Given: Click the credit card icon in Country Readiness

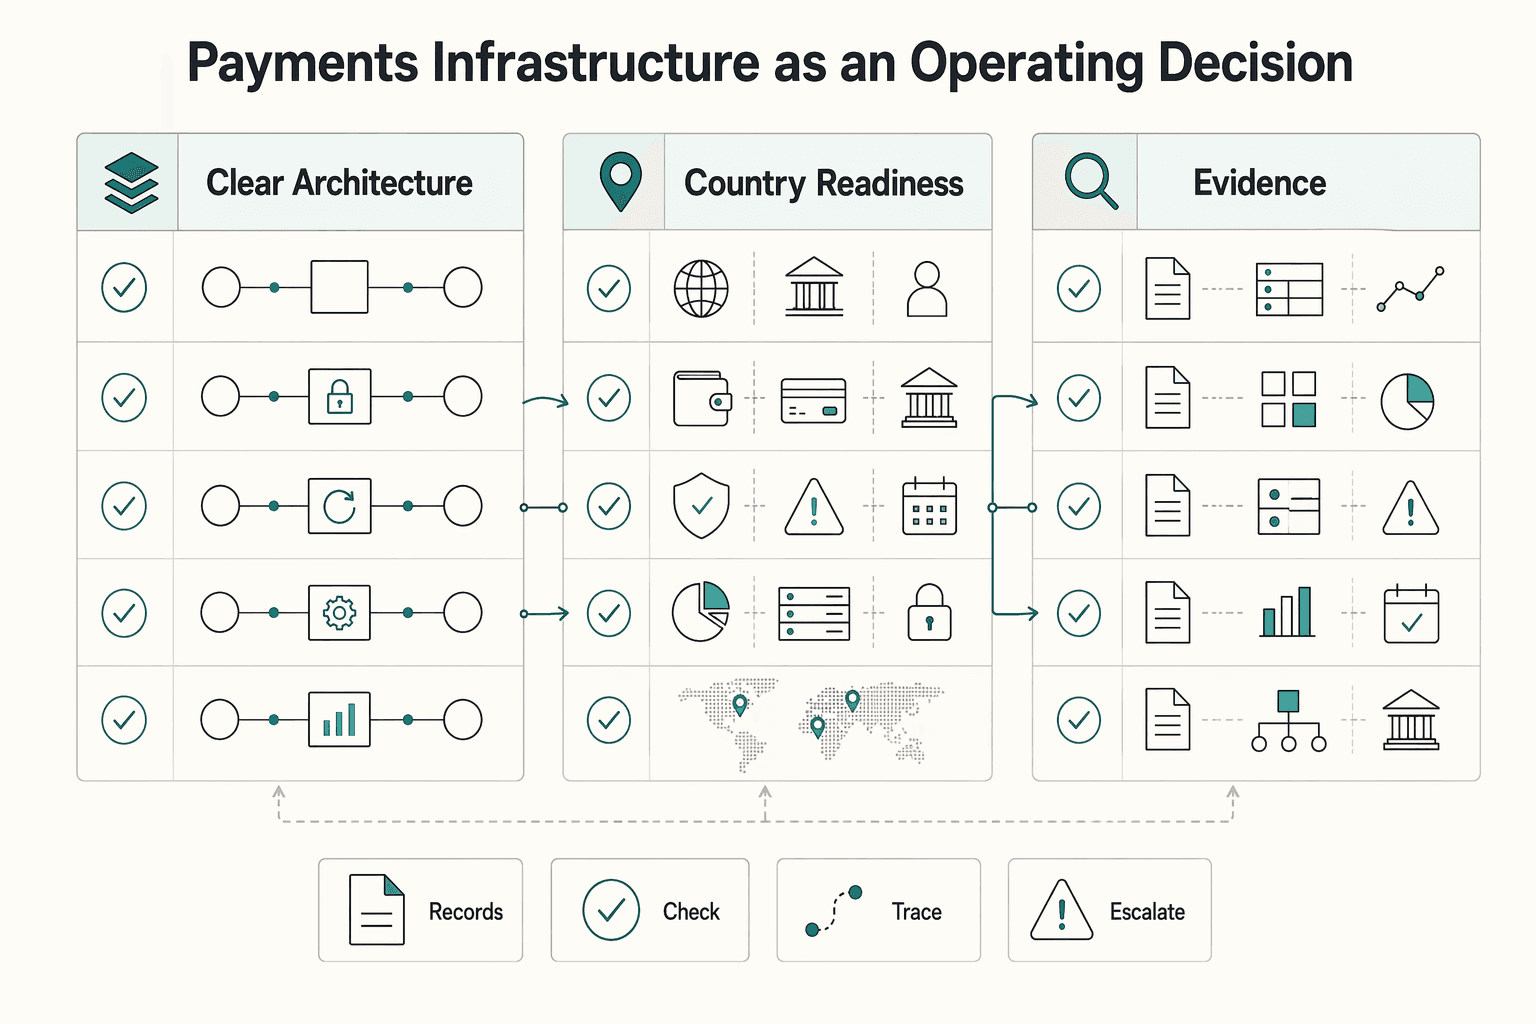Looking at the screenshot, I should 813,400.
